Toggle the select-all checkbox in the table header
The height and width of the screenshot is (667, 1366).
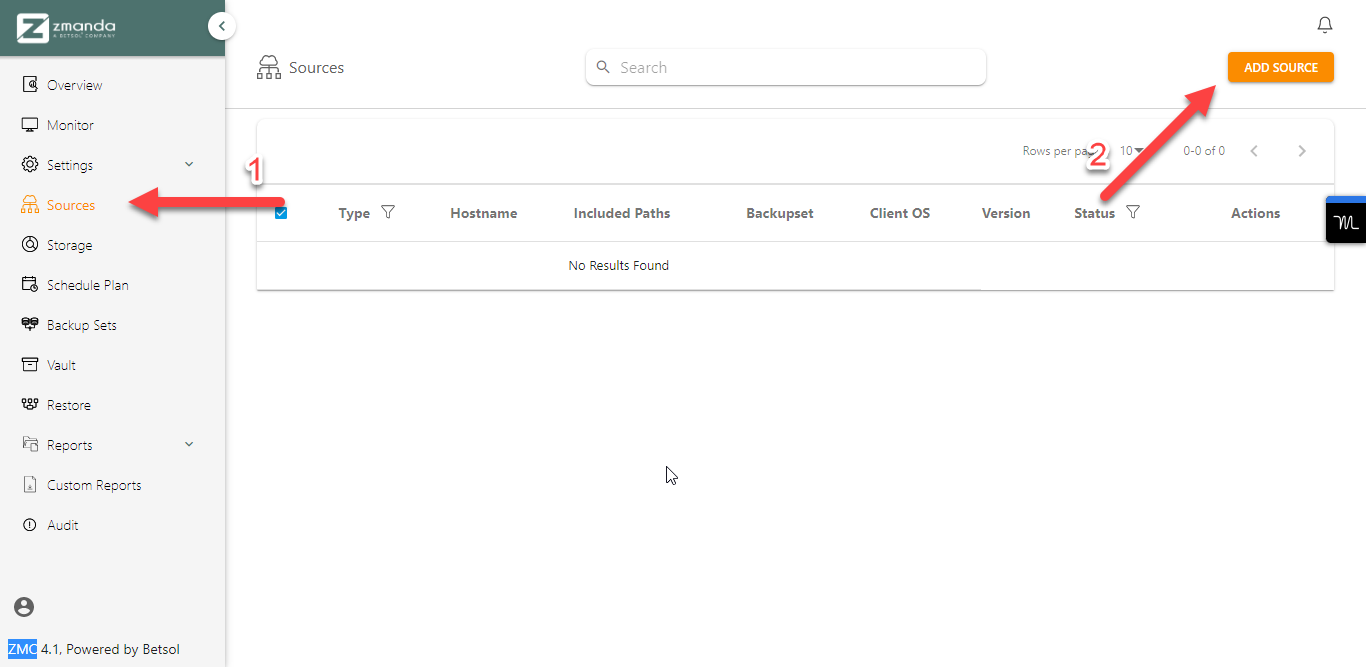(281, 213)
